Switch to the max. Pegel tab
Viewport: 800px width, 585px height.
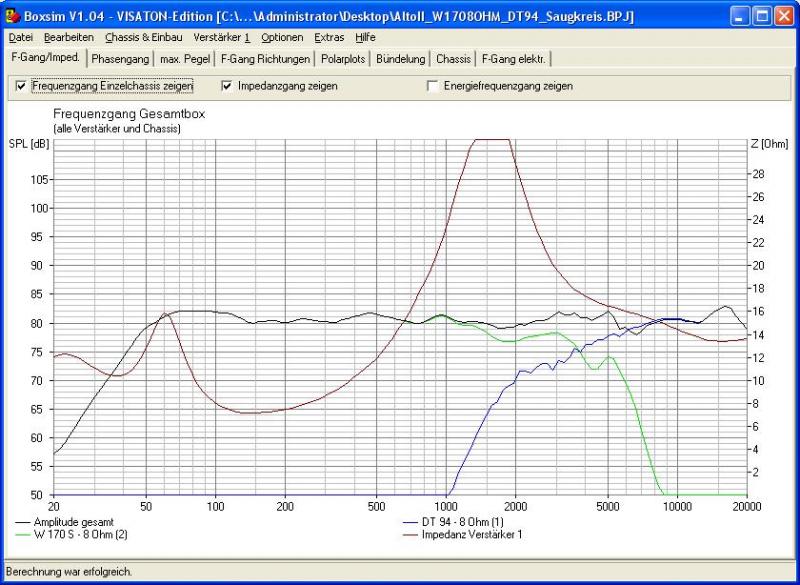point(185,59)
